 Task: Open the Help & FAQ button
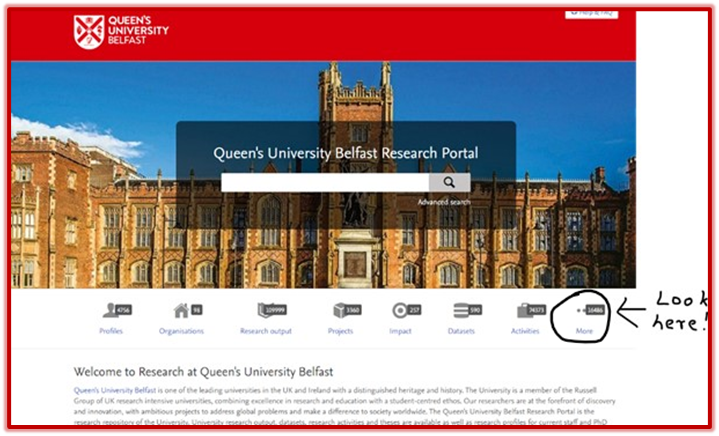point(592,14)
